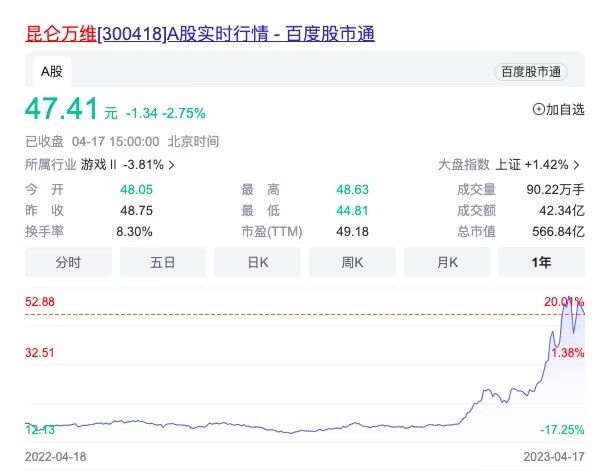Select the 1年 chart tab
Screen dimensions: 615x472
(x=541, y=262)
